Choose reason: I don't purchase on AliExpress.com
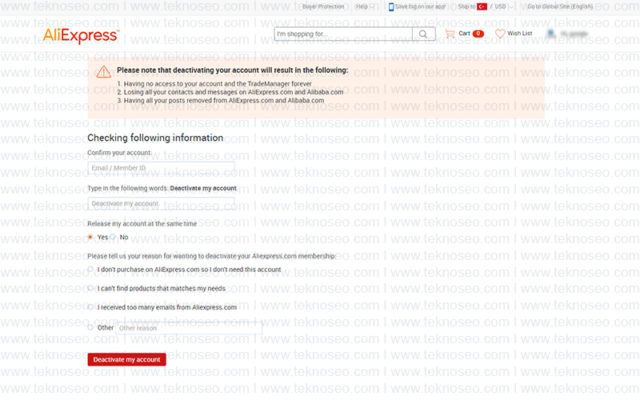The image size is (640, 400). (91, 269)
